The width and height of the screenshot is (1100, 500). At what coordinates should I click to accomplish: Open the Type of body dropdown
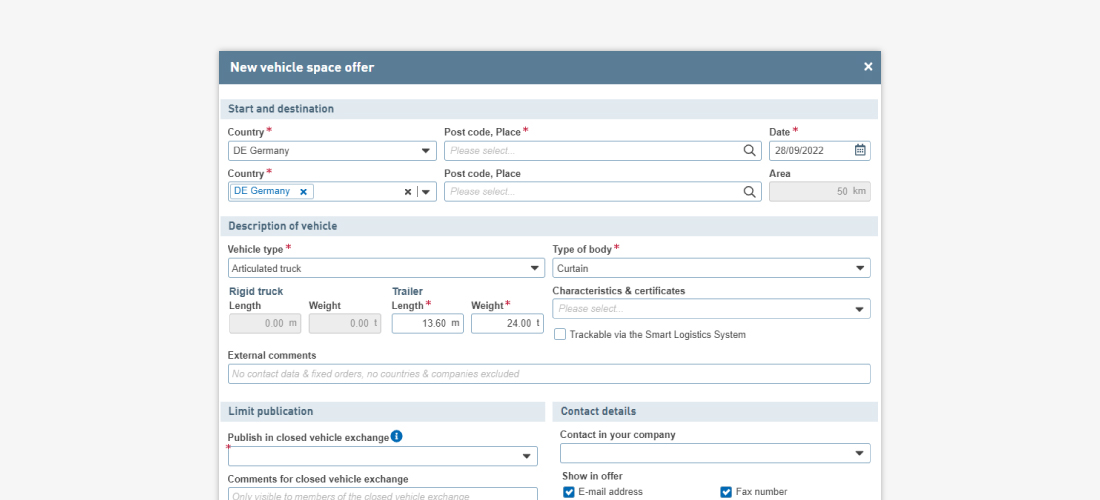coord(860,269)
